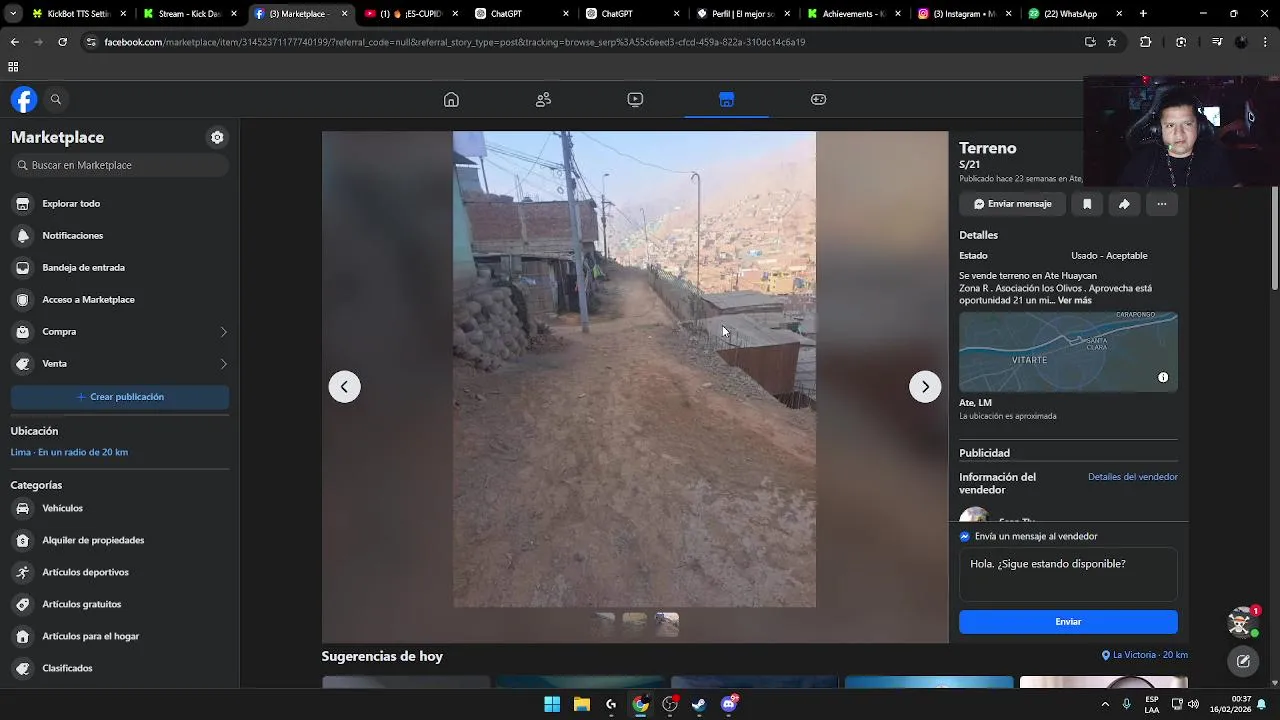Open the new message compose icon

(x=1243, y=661)
